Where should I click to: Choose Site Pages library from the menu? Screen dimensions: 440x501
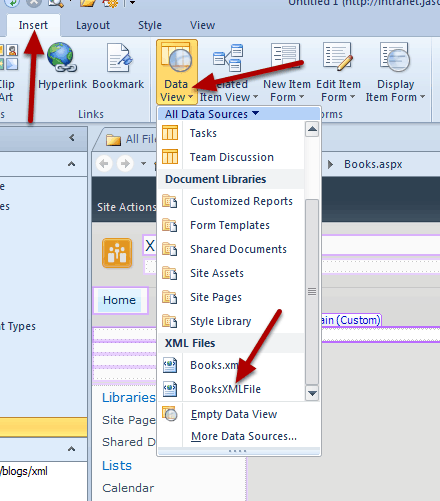coord(231,297)
